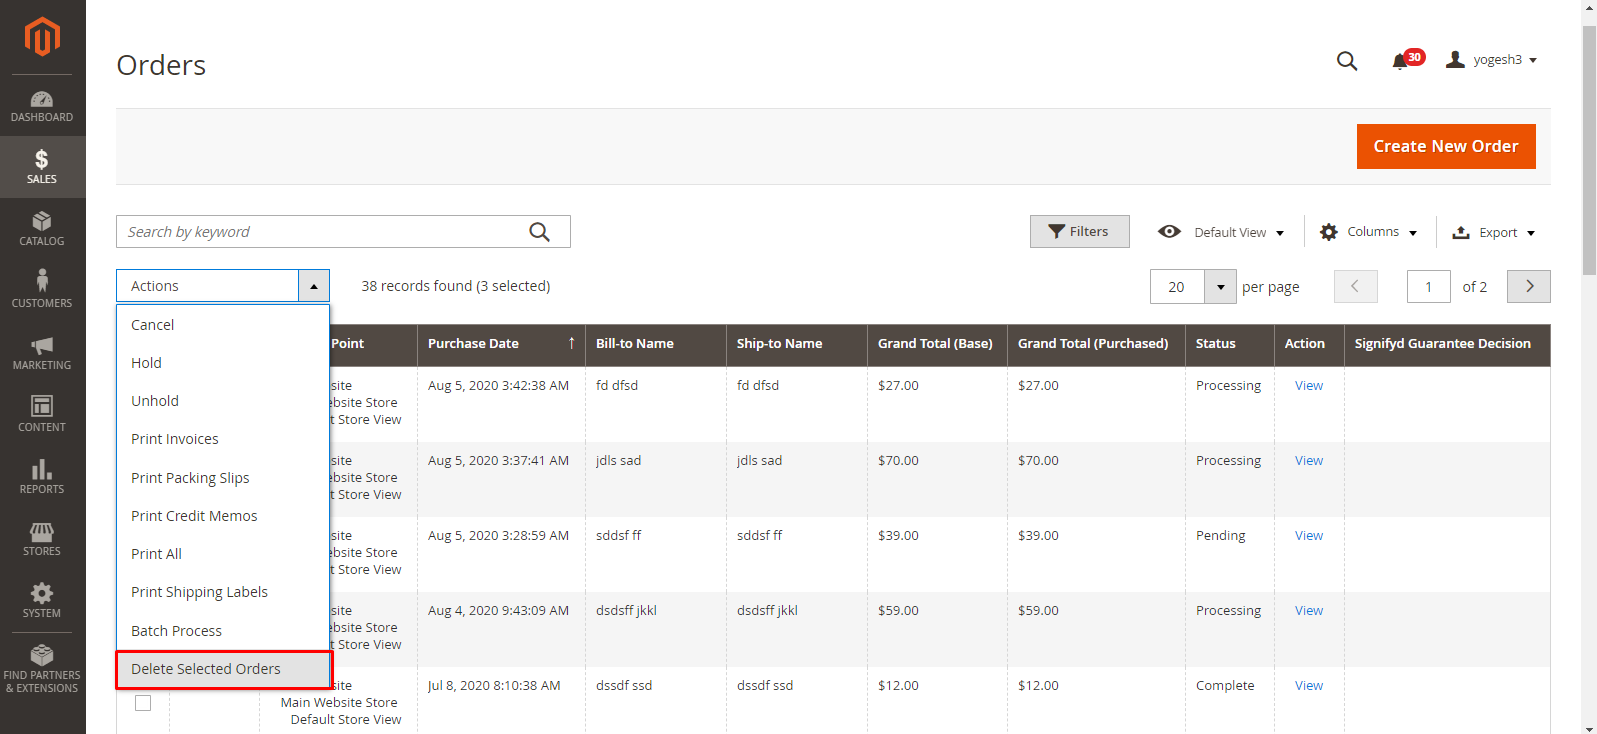This screenshot has width=1597, height=734.
Task: View the fd dfsd order
Action: 1308,385
